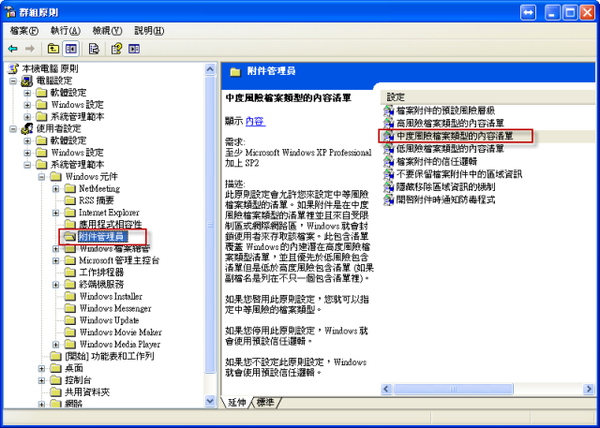Viewport: 600px width, 428px height.
Task: Maximize the 群組原則 window
Action: 570,13
